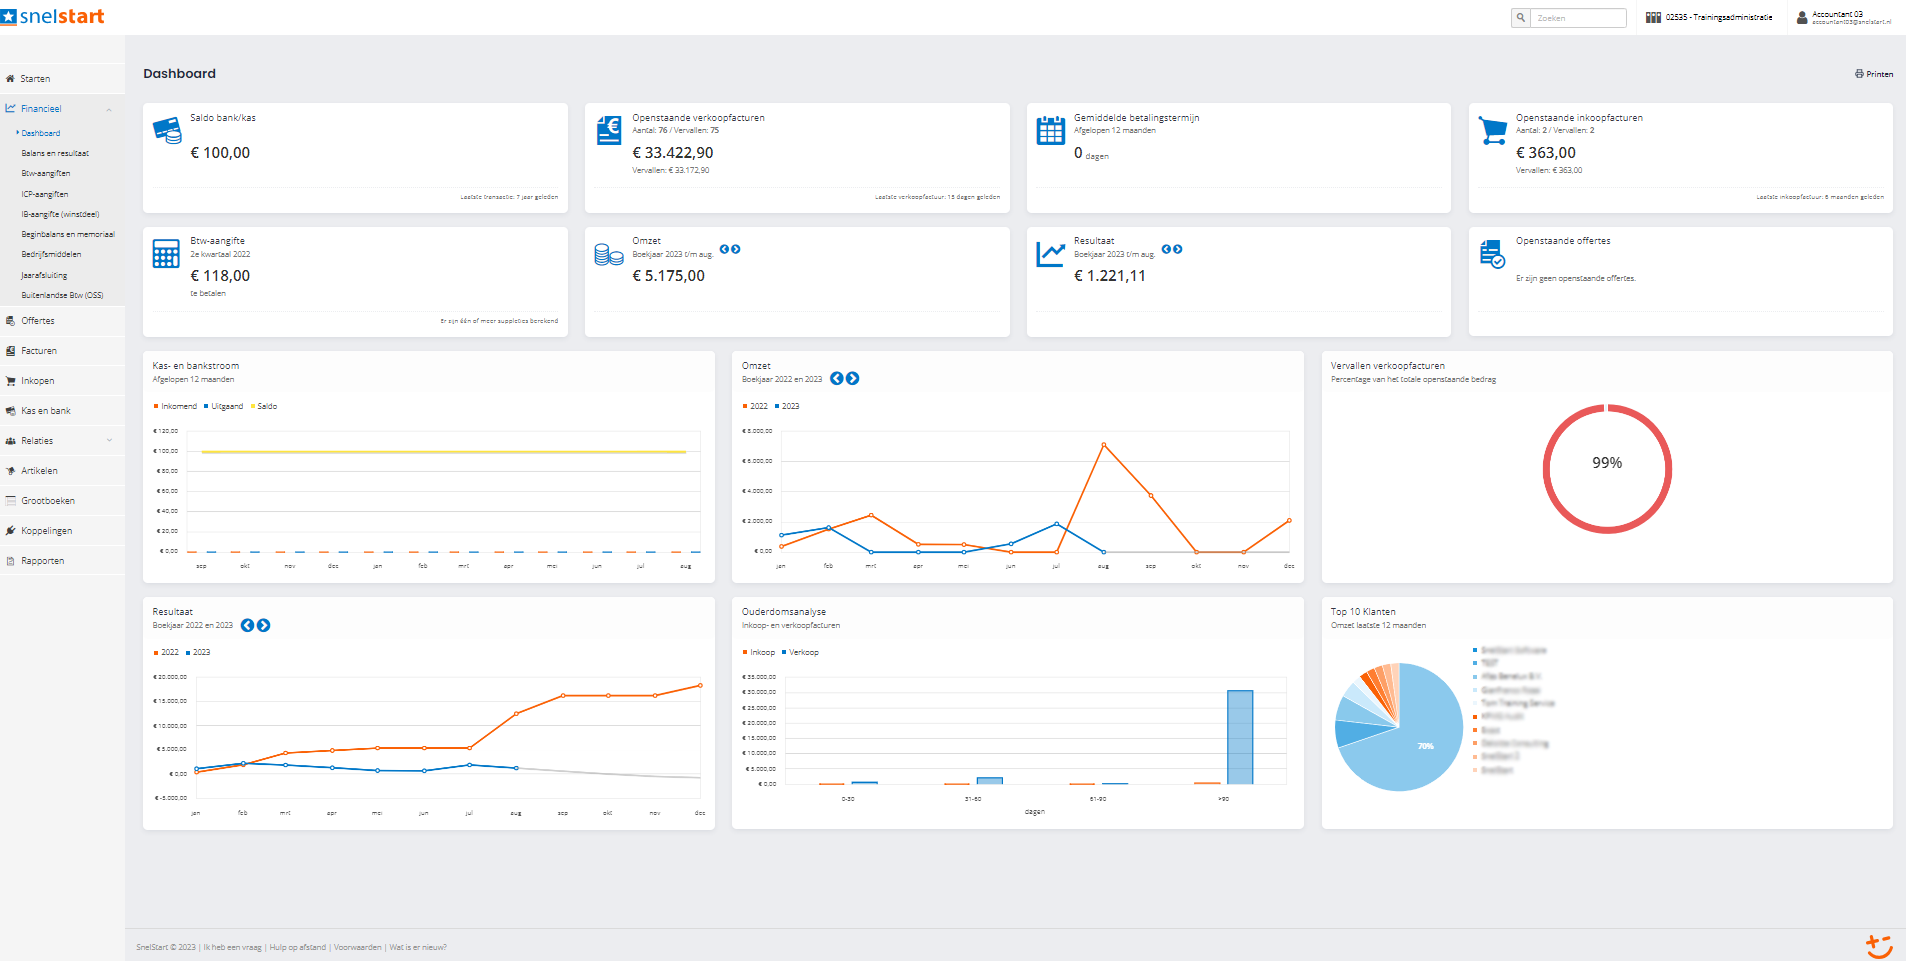1906x961 pixels.
Task: Click the Koppelingen plug icon
Action: pos(10,531)
